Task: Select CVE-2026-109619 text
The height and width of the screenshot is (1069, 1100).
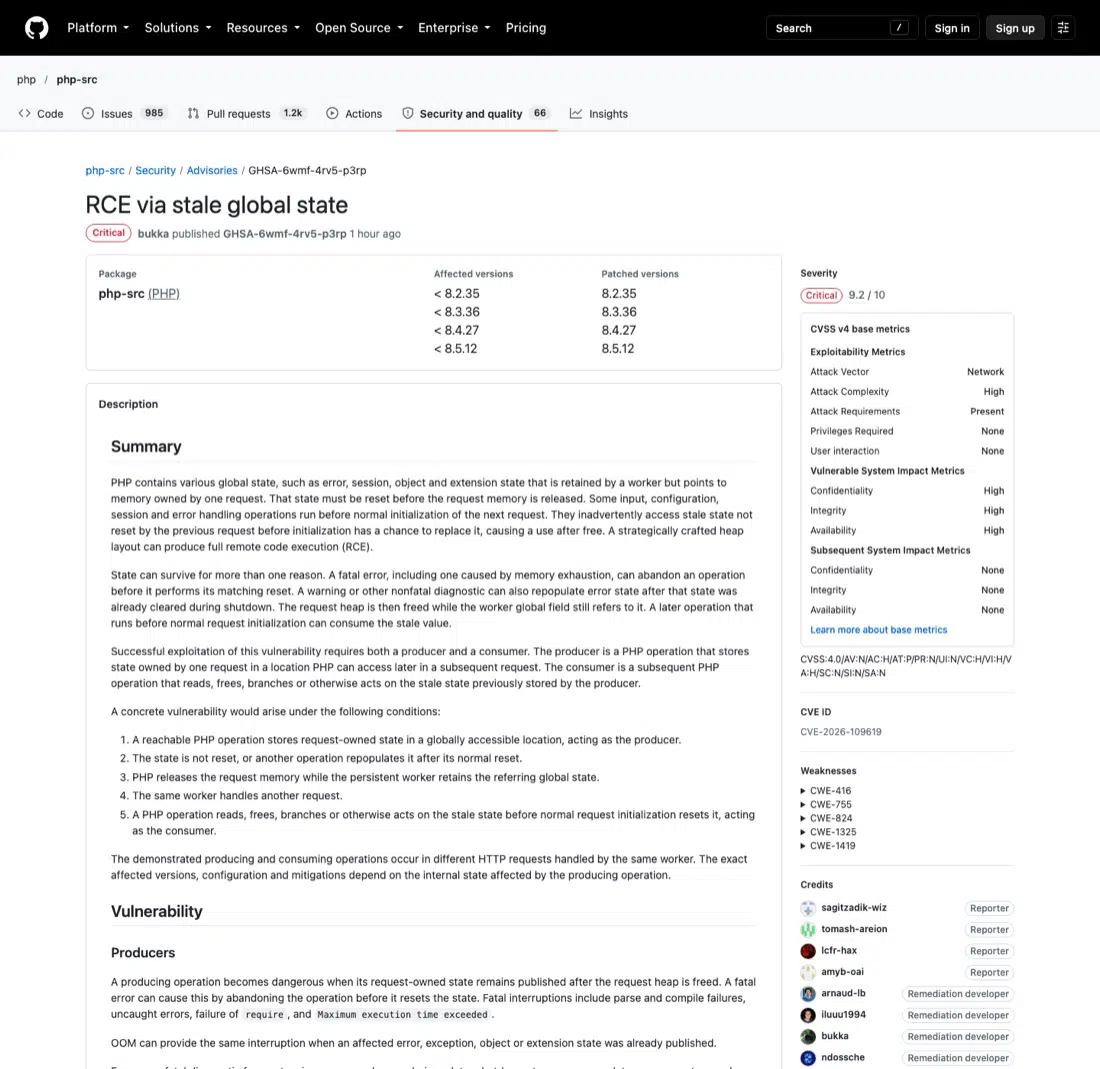Action: (x=840, y=732)
